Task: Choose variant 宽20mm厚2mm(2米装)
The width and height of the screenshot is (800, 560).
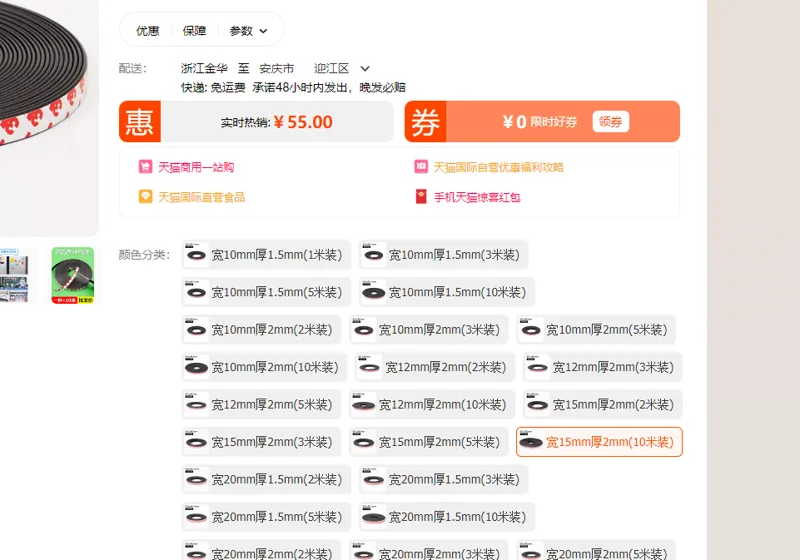Action: (x=261, y=550)
